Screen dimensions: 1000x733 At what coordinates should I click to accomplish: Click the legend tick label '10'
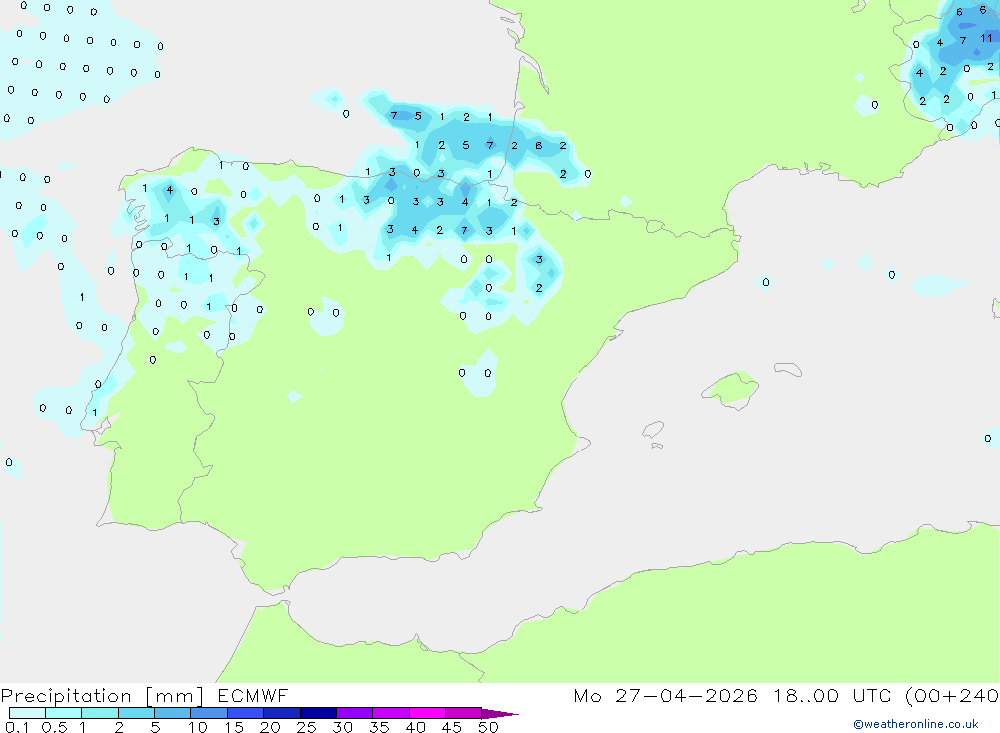198,727
